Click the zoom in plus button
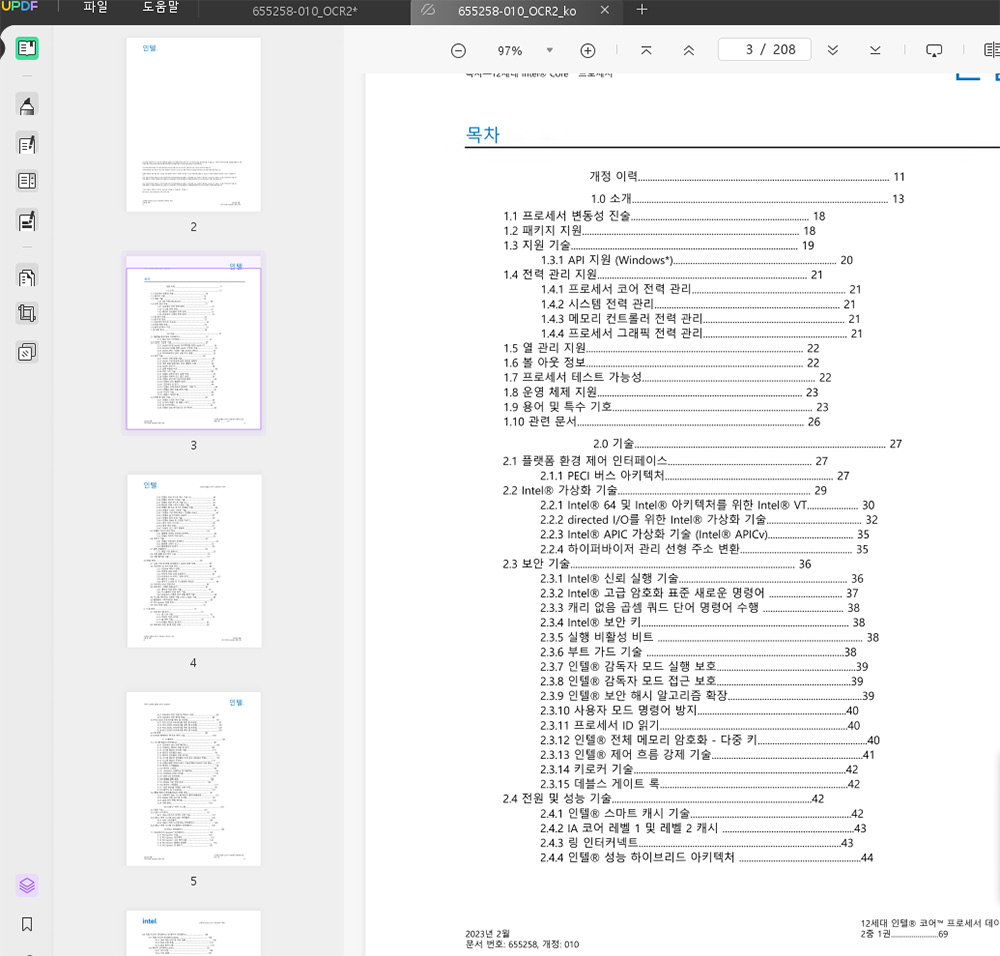Viewport: 1000px width, 956px height. point(587,50)
